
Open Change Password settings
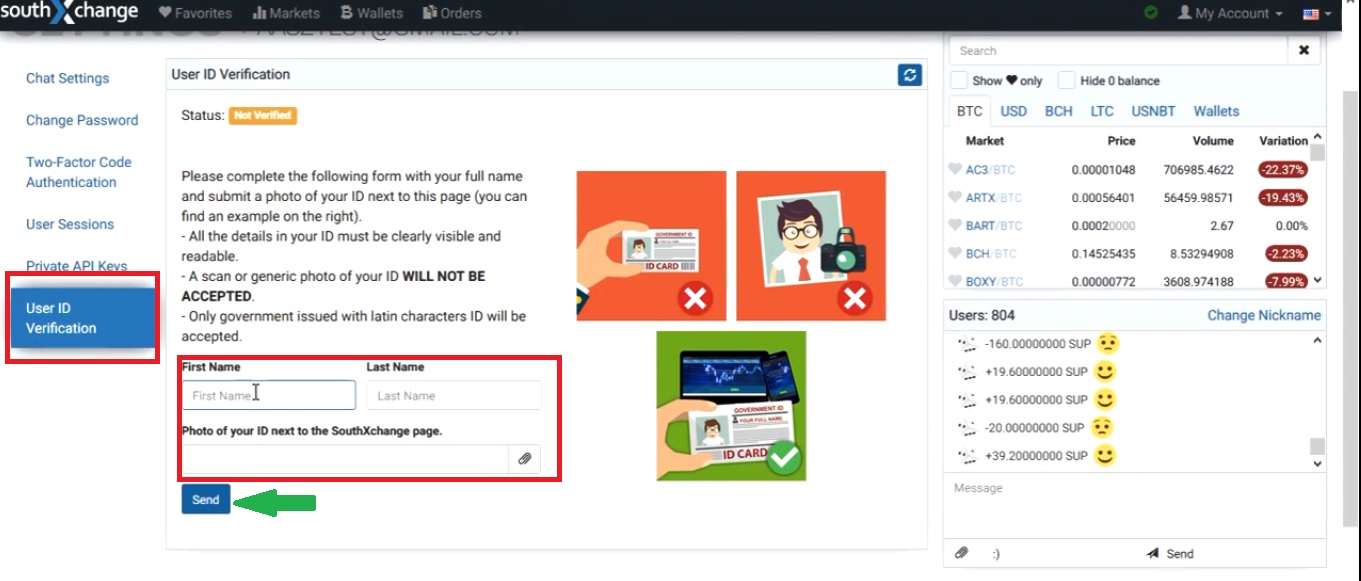[x=82, y=120]
